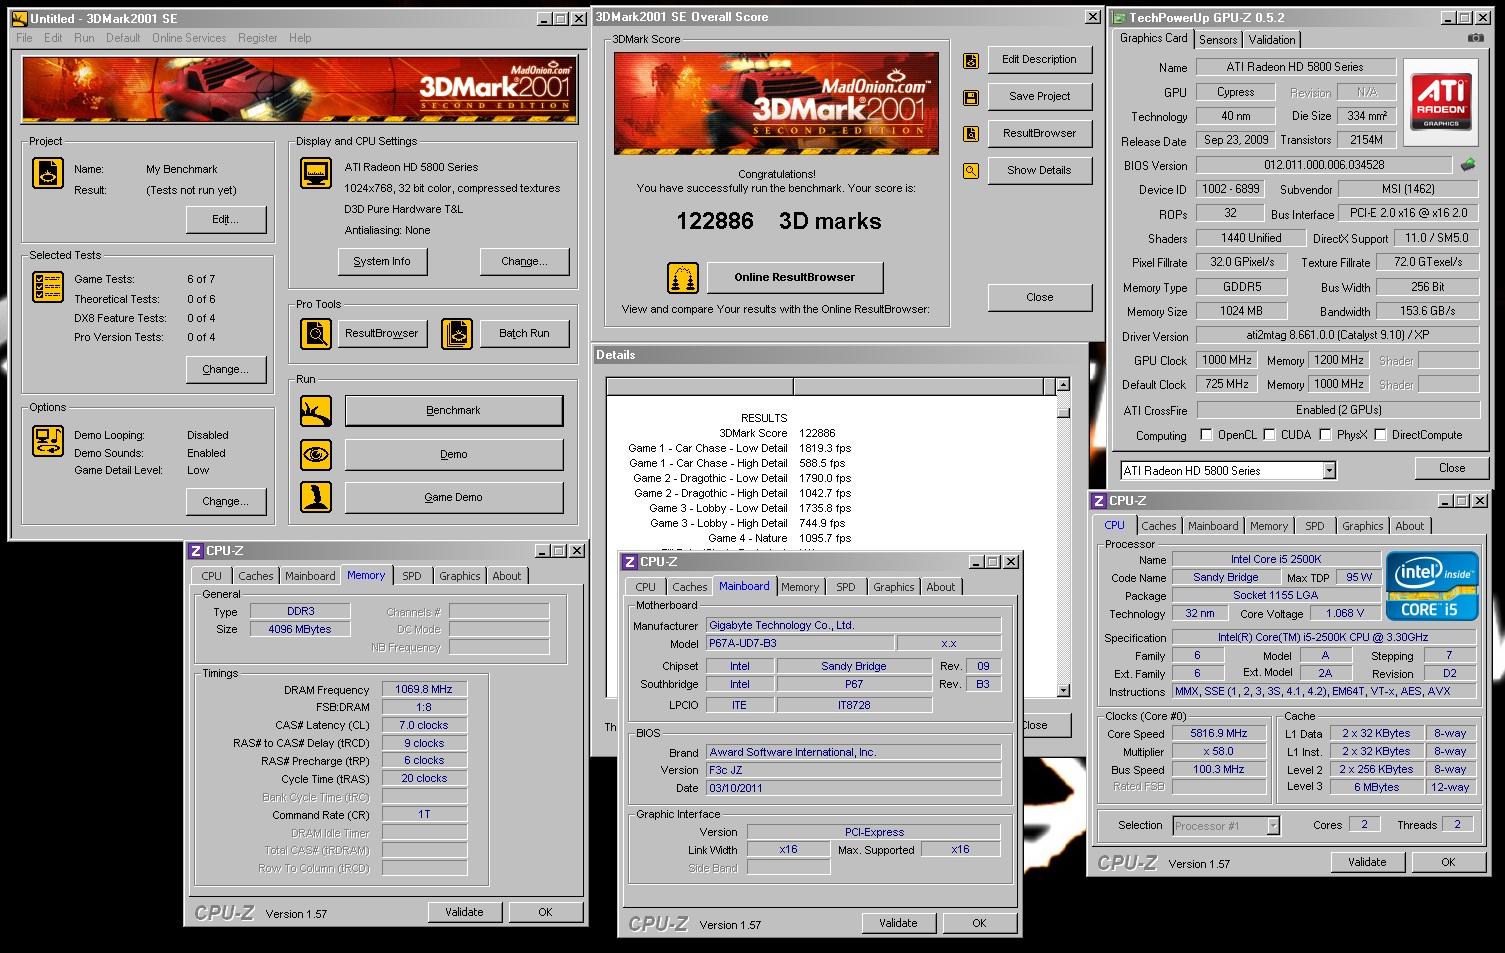Click the 122886 3D marks score text
This screenshot has width=1505, height=953.
point(779,221)
